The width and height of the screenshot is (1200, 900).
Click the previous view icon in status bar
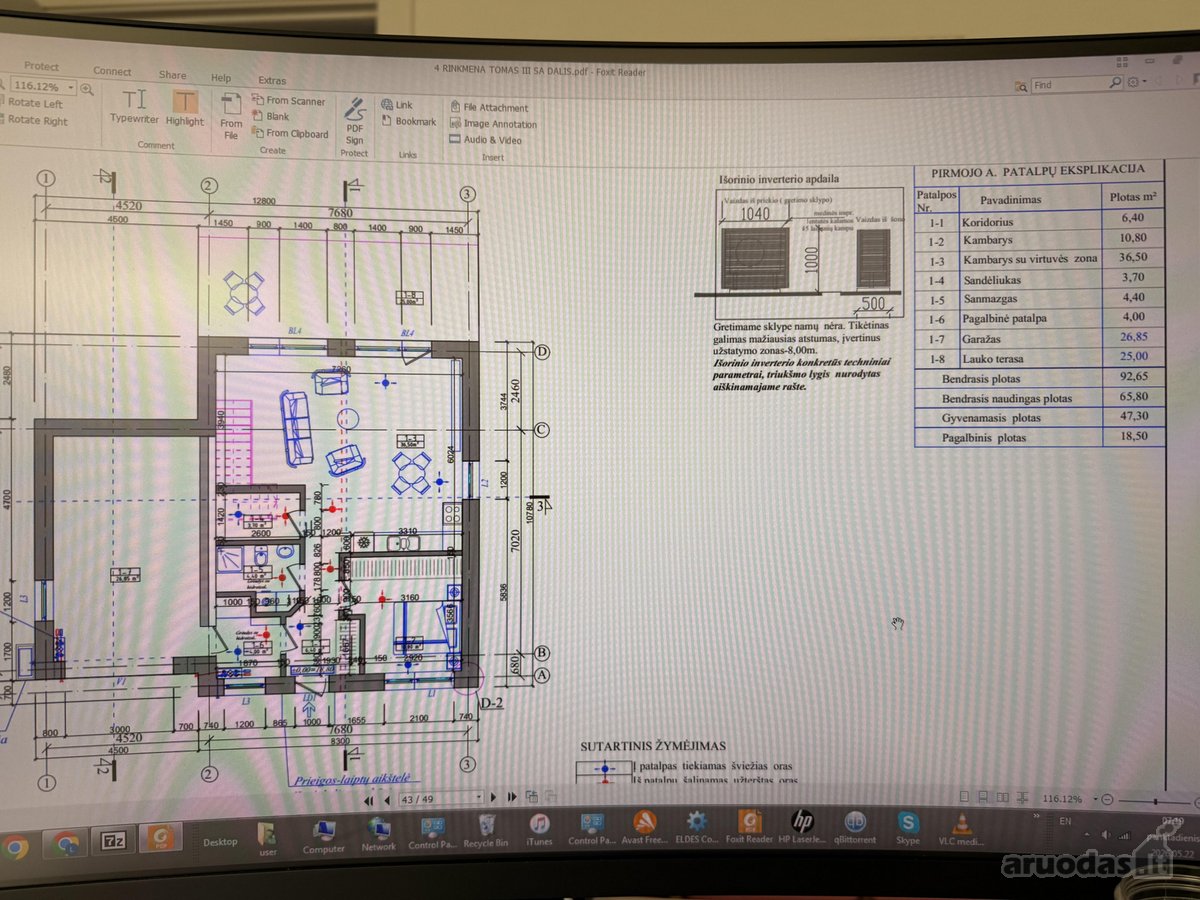[531, 797]
